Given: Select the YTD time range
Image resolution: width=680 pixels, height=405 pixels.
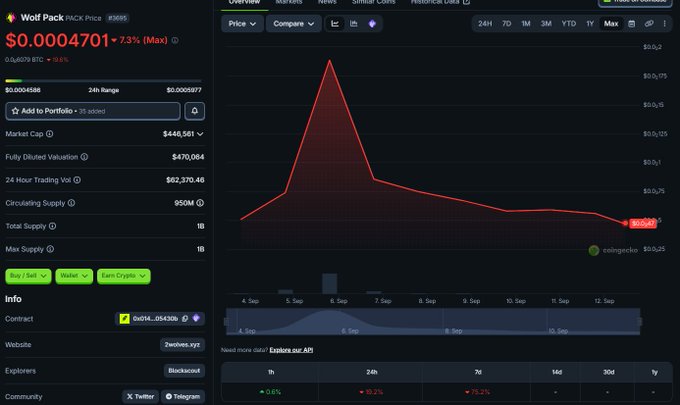Looking at the screenshot, I should 569,24.
